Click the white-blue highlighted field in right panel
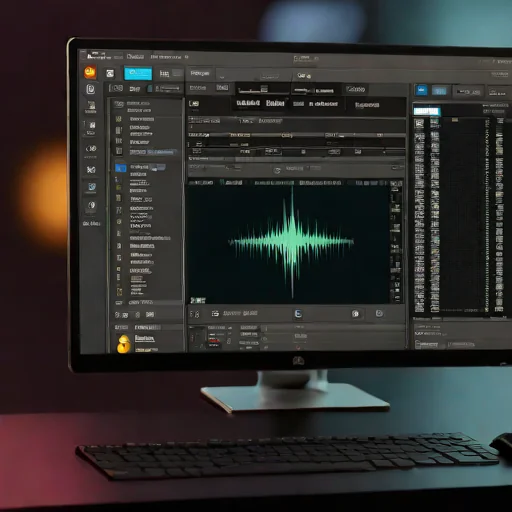 (427, 111)
